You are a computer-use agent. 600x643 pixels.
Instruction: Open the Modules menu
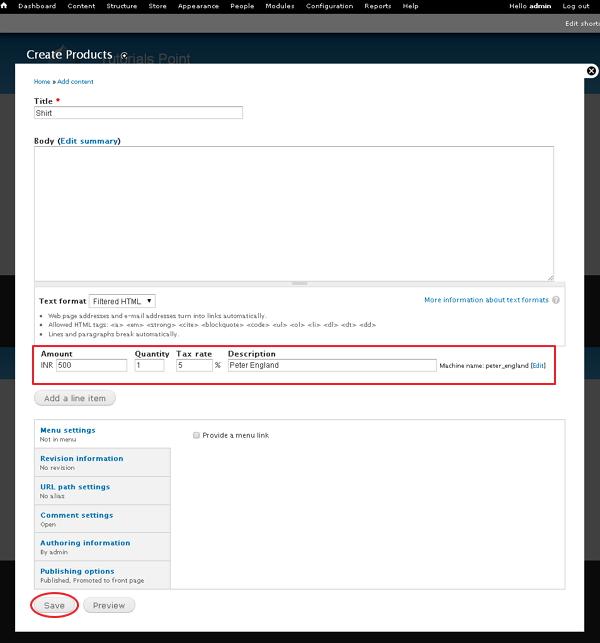click(280, 6)
